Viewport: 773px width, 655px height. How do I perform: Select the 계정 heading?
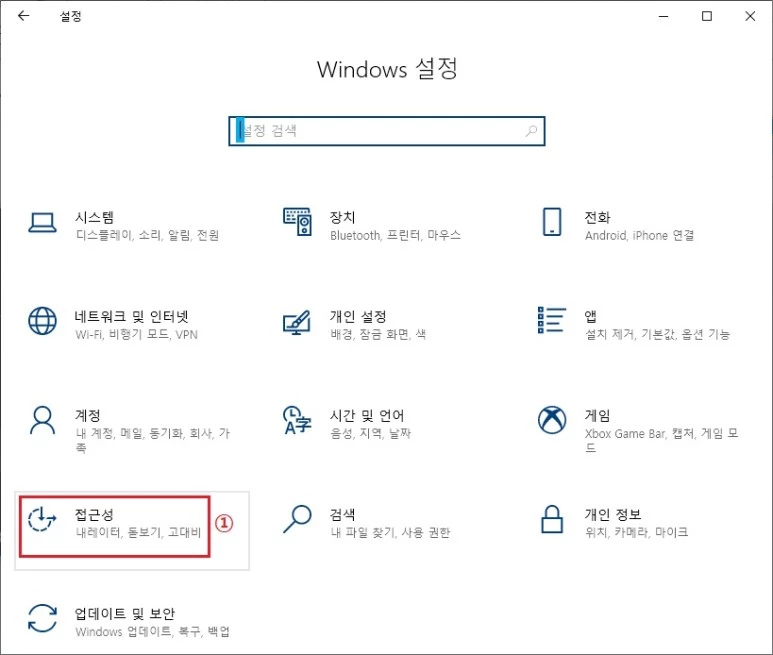[88, 415]
